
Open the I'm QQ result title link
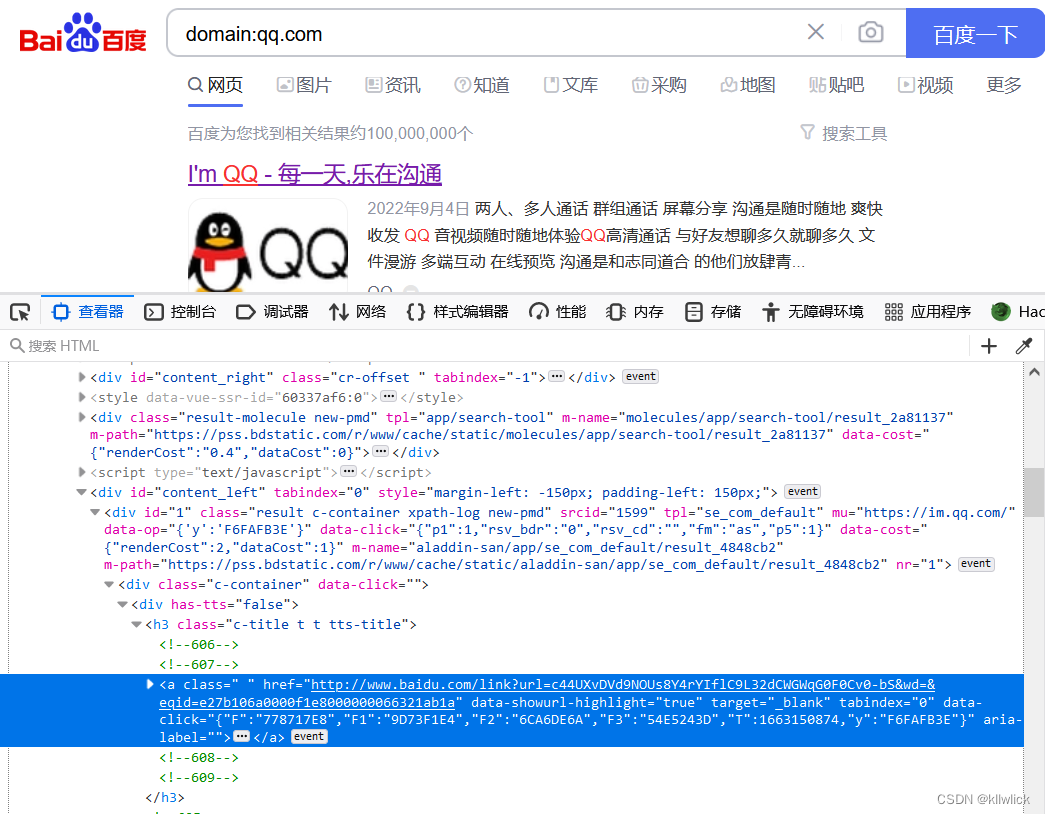tap(315, 174)
